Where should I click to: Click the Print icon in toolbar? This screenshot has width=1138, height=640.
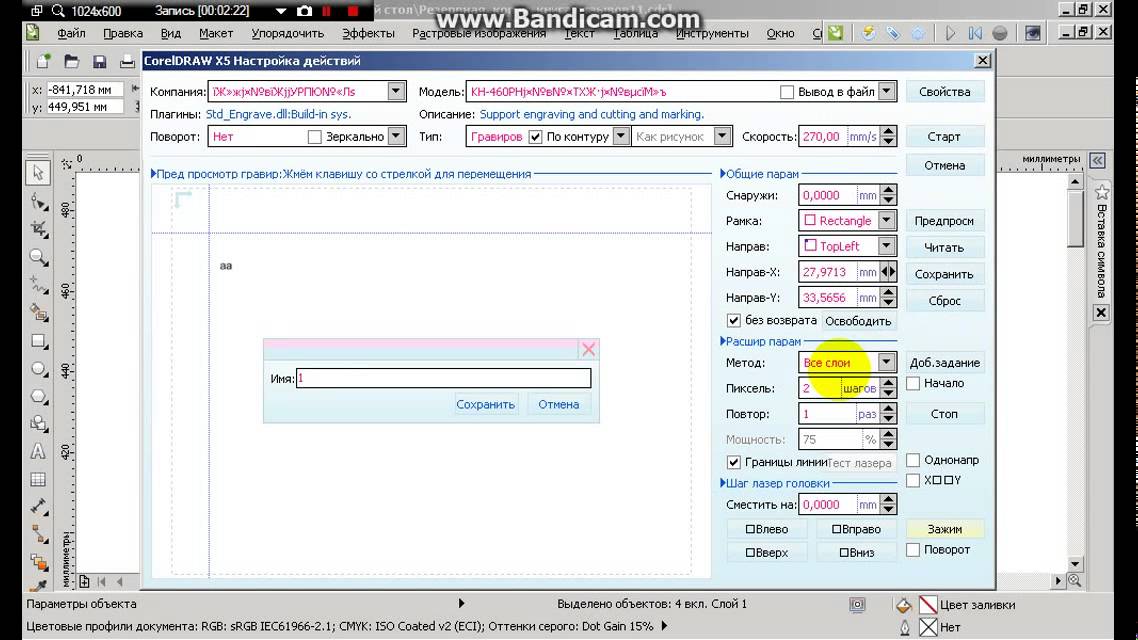tap(127, 62)
